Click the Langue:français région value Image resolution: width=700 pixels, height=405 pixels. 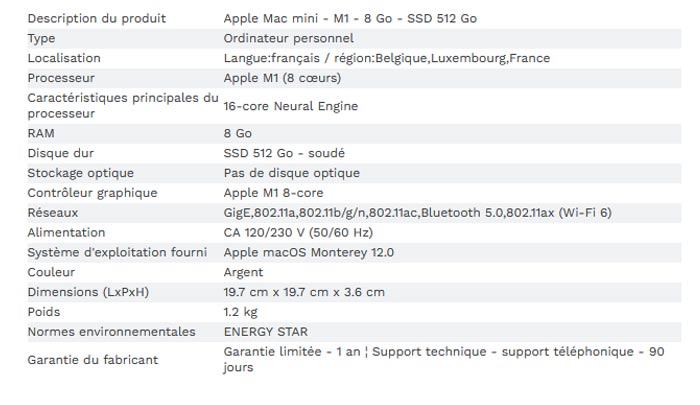(387, 58)
